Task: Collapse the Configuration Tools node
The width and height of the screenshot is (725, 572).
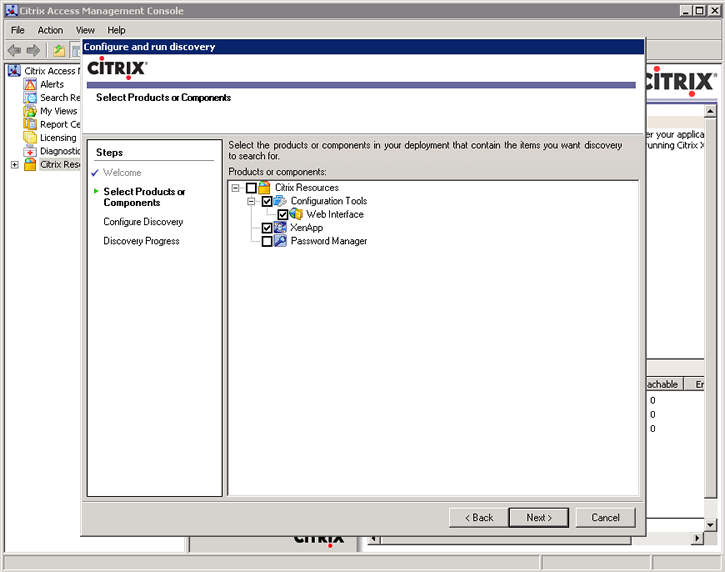Action: (251, 202)
